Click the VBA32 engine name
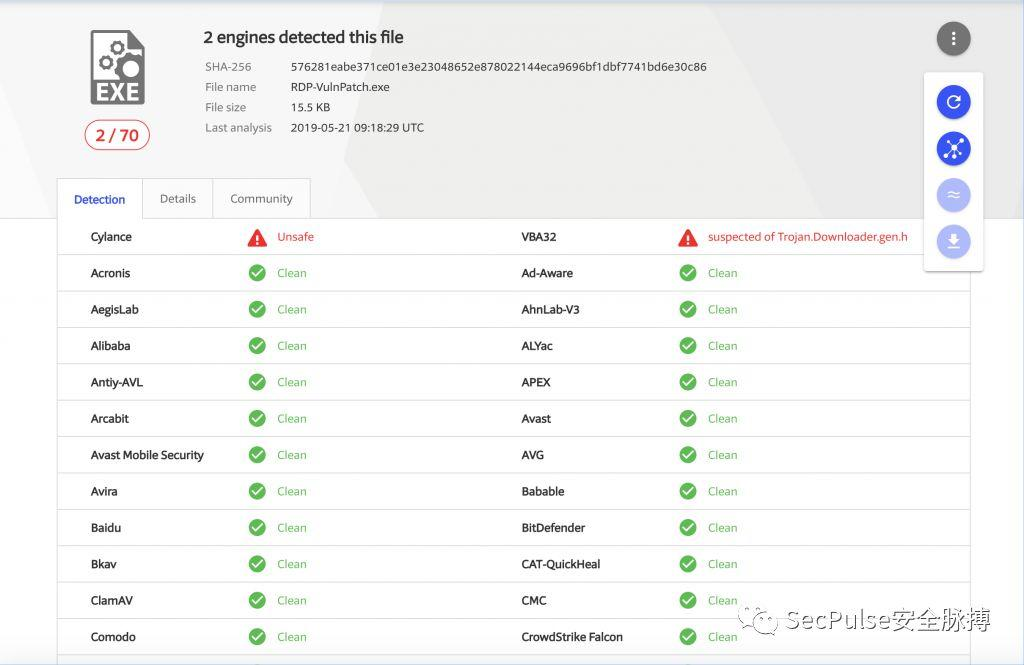 (539, 236)
